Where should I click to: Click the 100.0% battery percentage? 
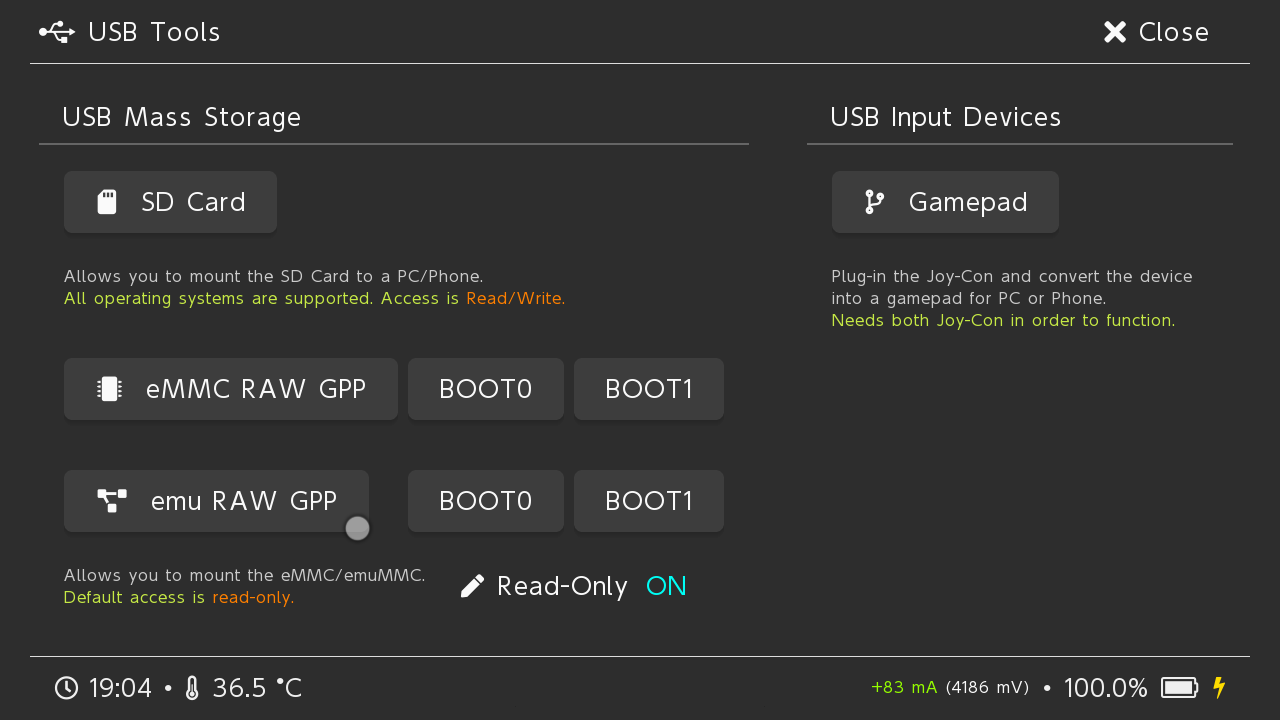(x=1106, y=688)
